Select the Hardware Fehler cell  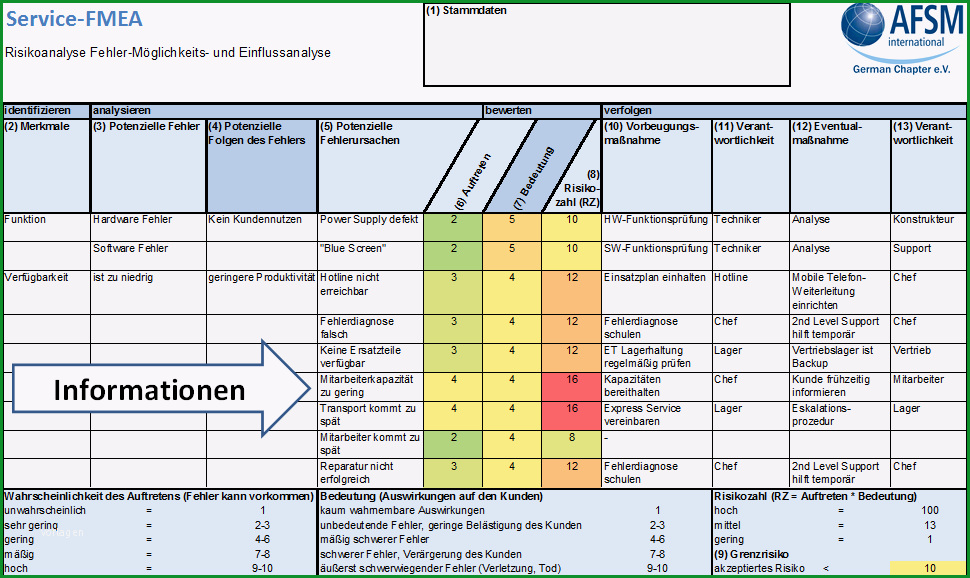tap(148, 227)
